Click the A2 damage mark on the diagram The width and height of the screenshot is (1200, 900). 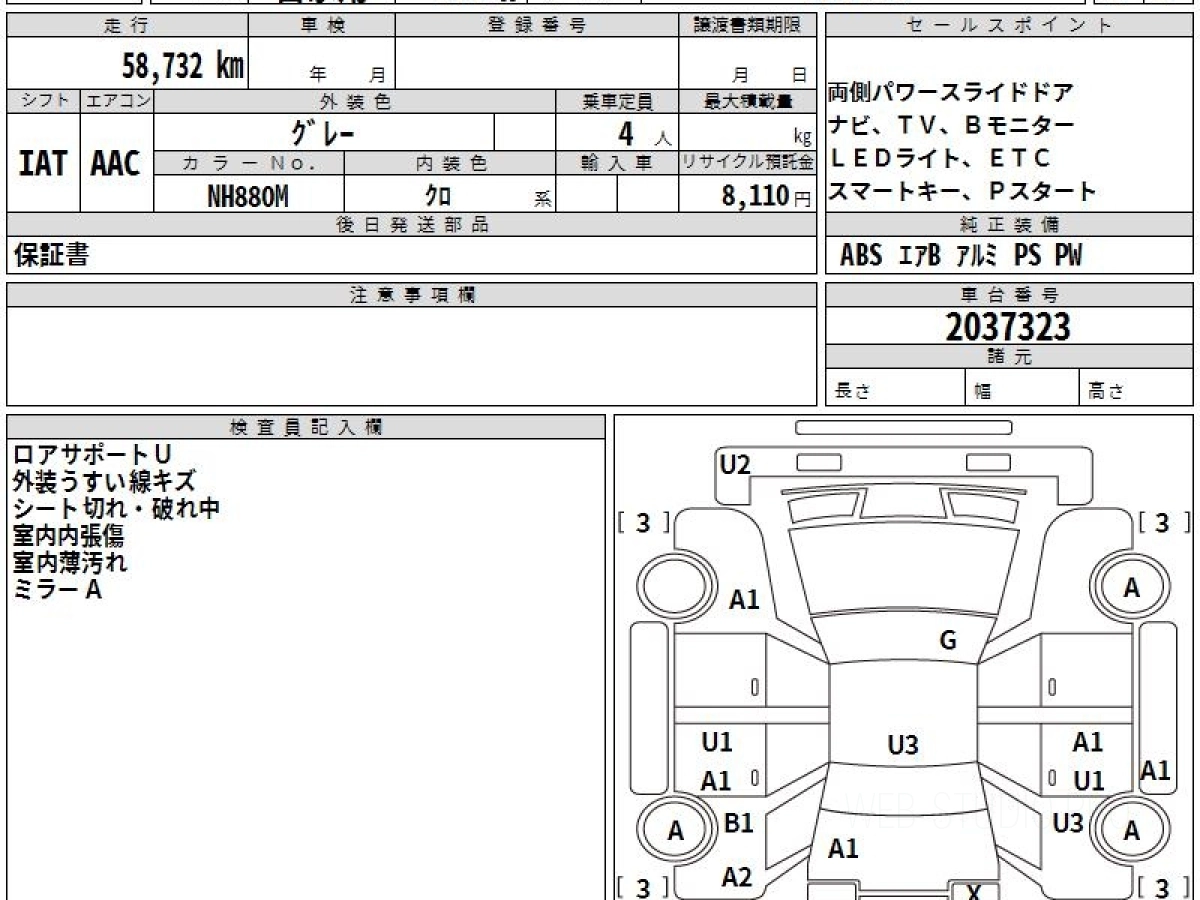point(737,877)
